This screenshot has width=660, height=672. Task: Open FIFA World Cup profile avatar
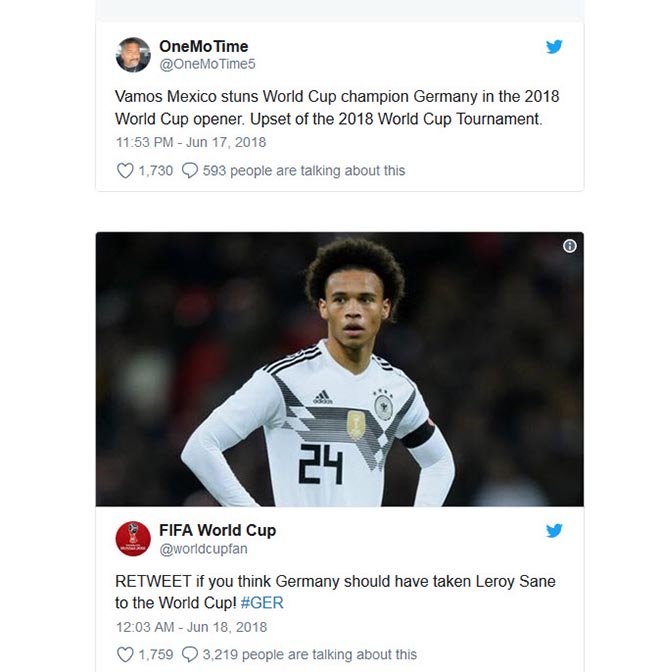pos(133,539)
